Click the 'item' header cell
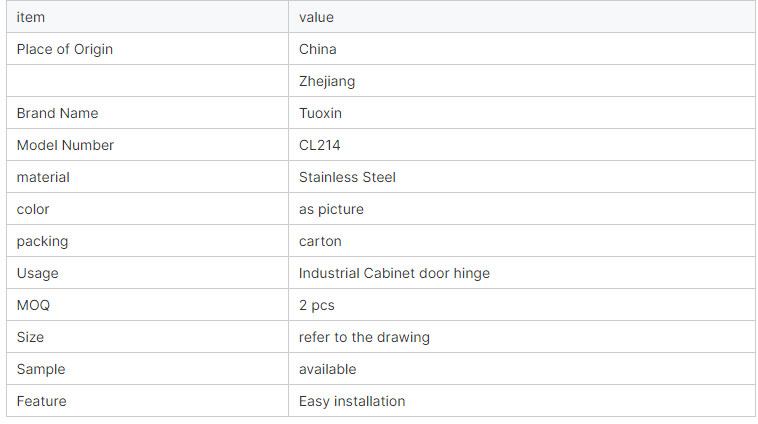The image size is (758, 424). 147,17
